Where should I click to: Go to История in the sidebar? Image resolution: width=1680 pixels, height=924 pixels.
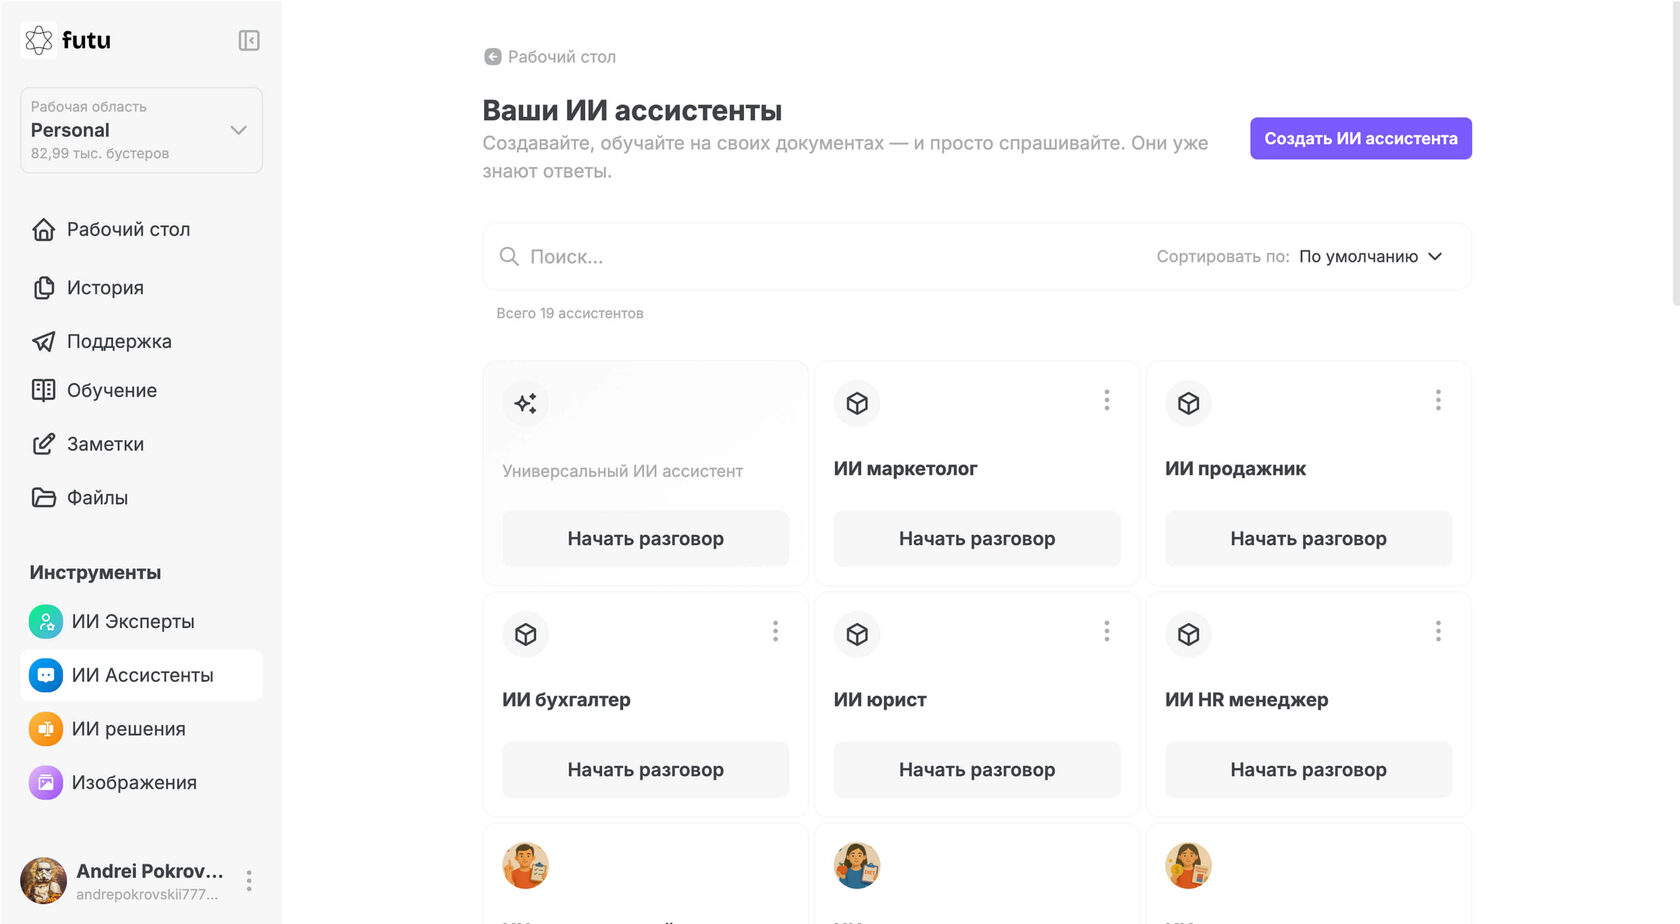tap(105, 288)
